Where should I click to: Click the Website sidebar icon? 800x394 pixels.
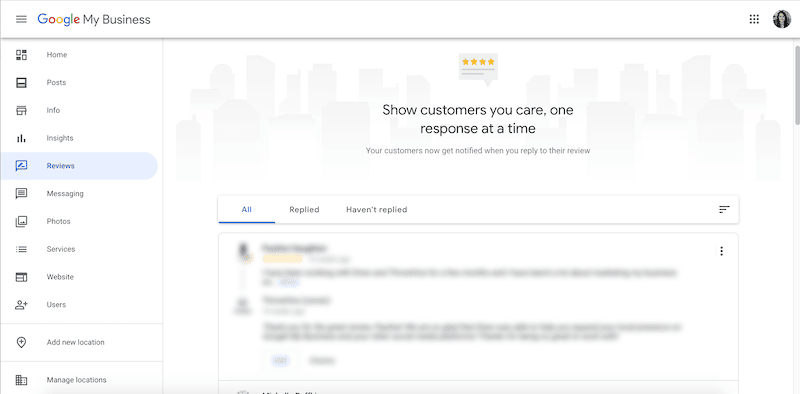21,277
